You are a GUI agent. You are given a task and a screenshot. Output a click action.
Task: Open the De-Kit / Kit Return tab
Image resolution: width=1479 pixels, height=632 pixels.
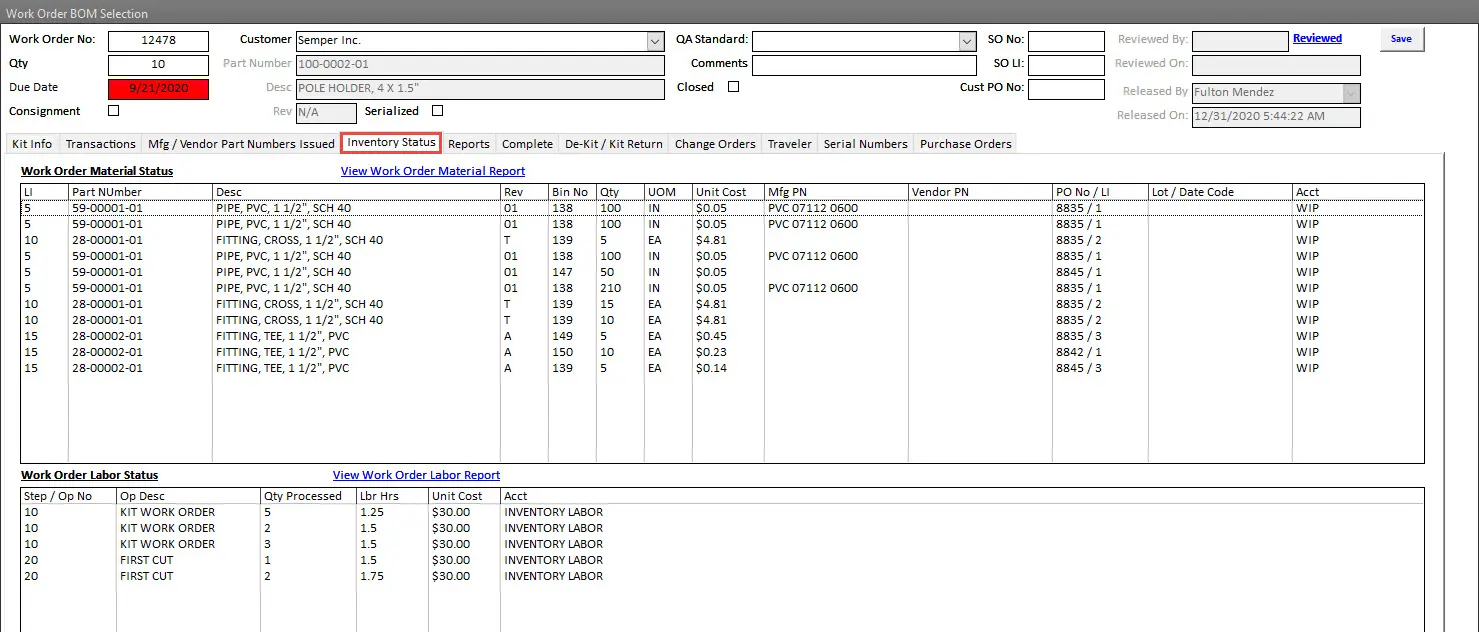(613, 144)
